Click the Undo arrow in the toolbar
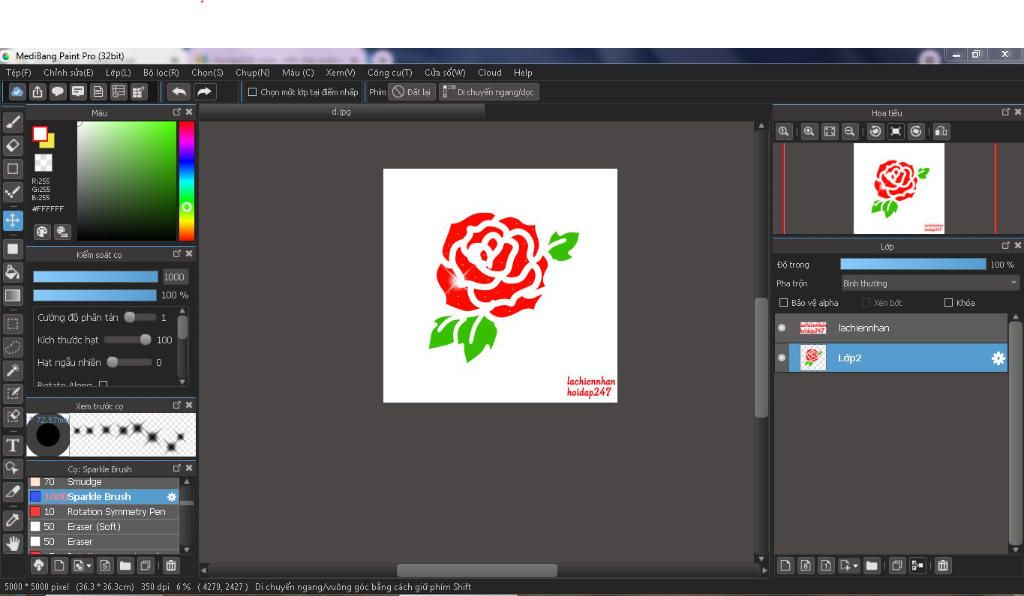The height and width of the screenshot is (596, 1024). (x=178, y=92)
